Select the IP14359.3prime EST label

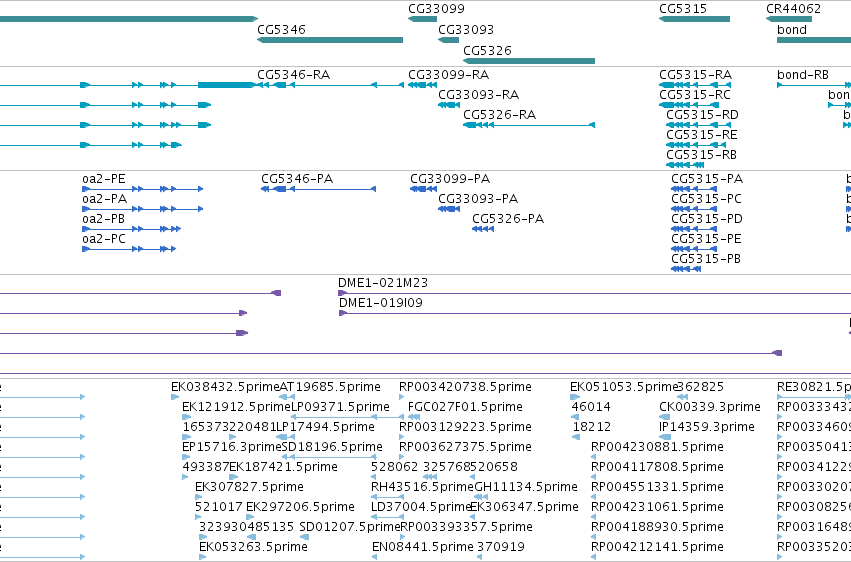click(707, 427)
